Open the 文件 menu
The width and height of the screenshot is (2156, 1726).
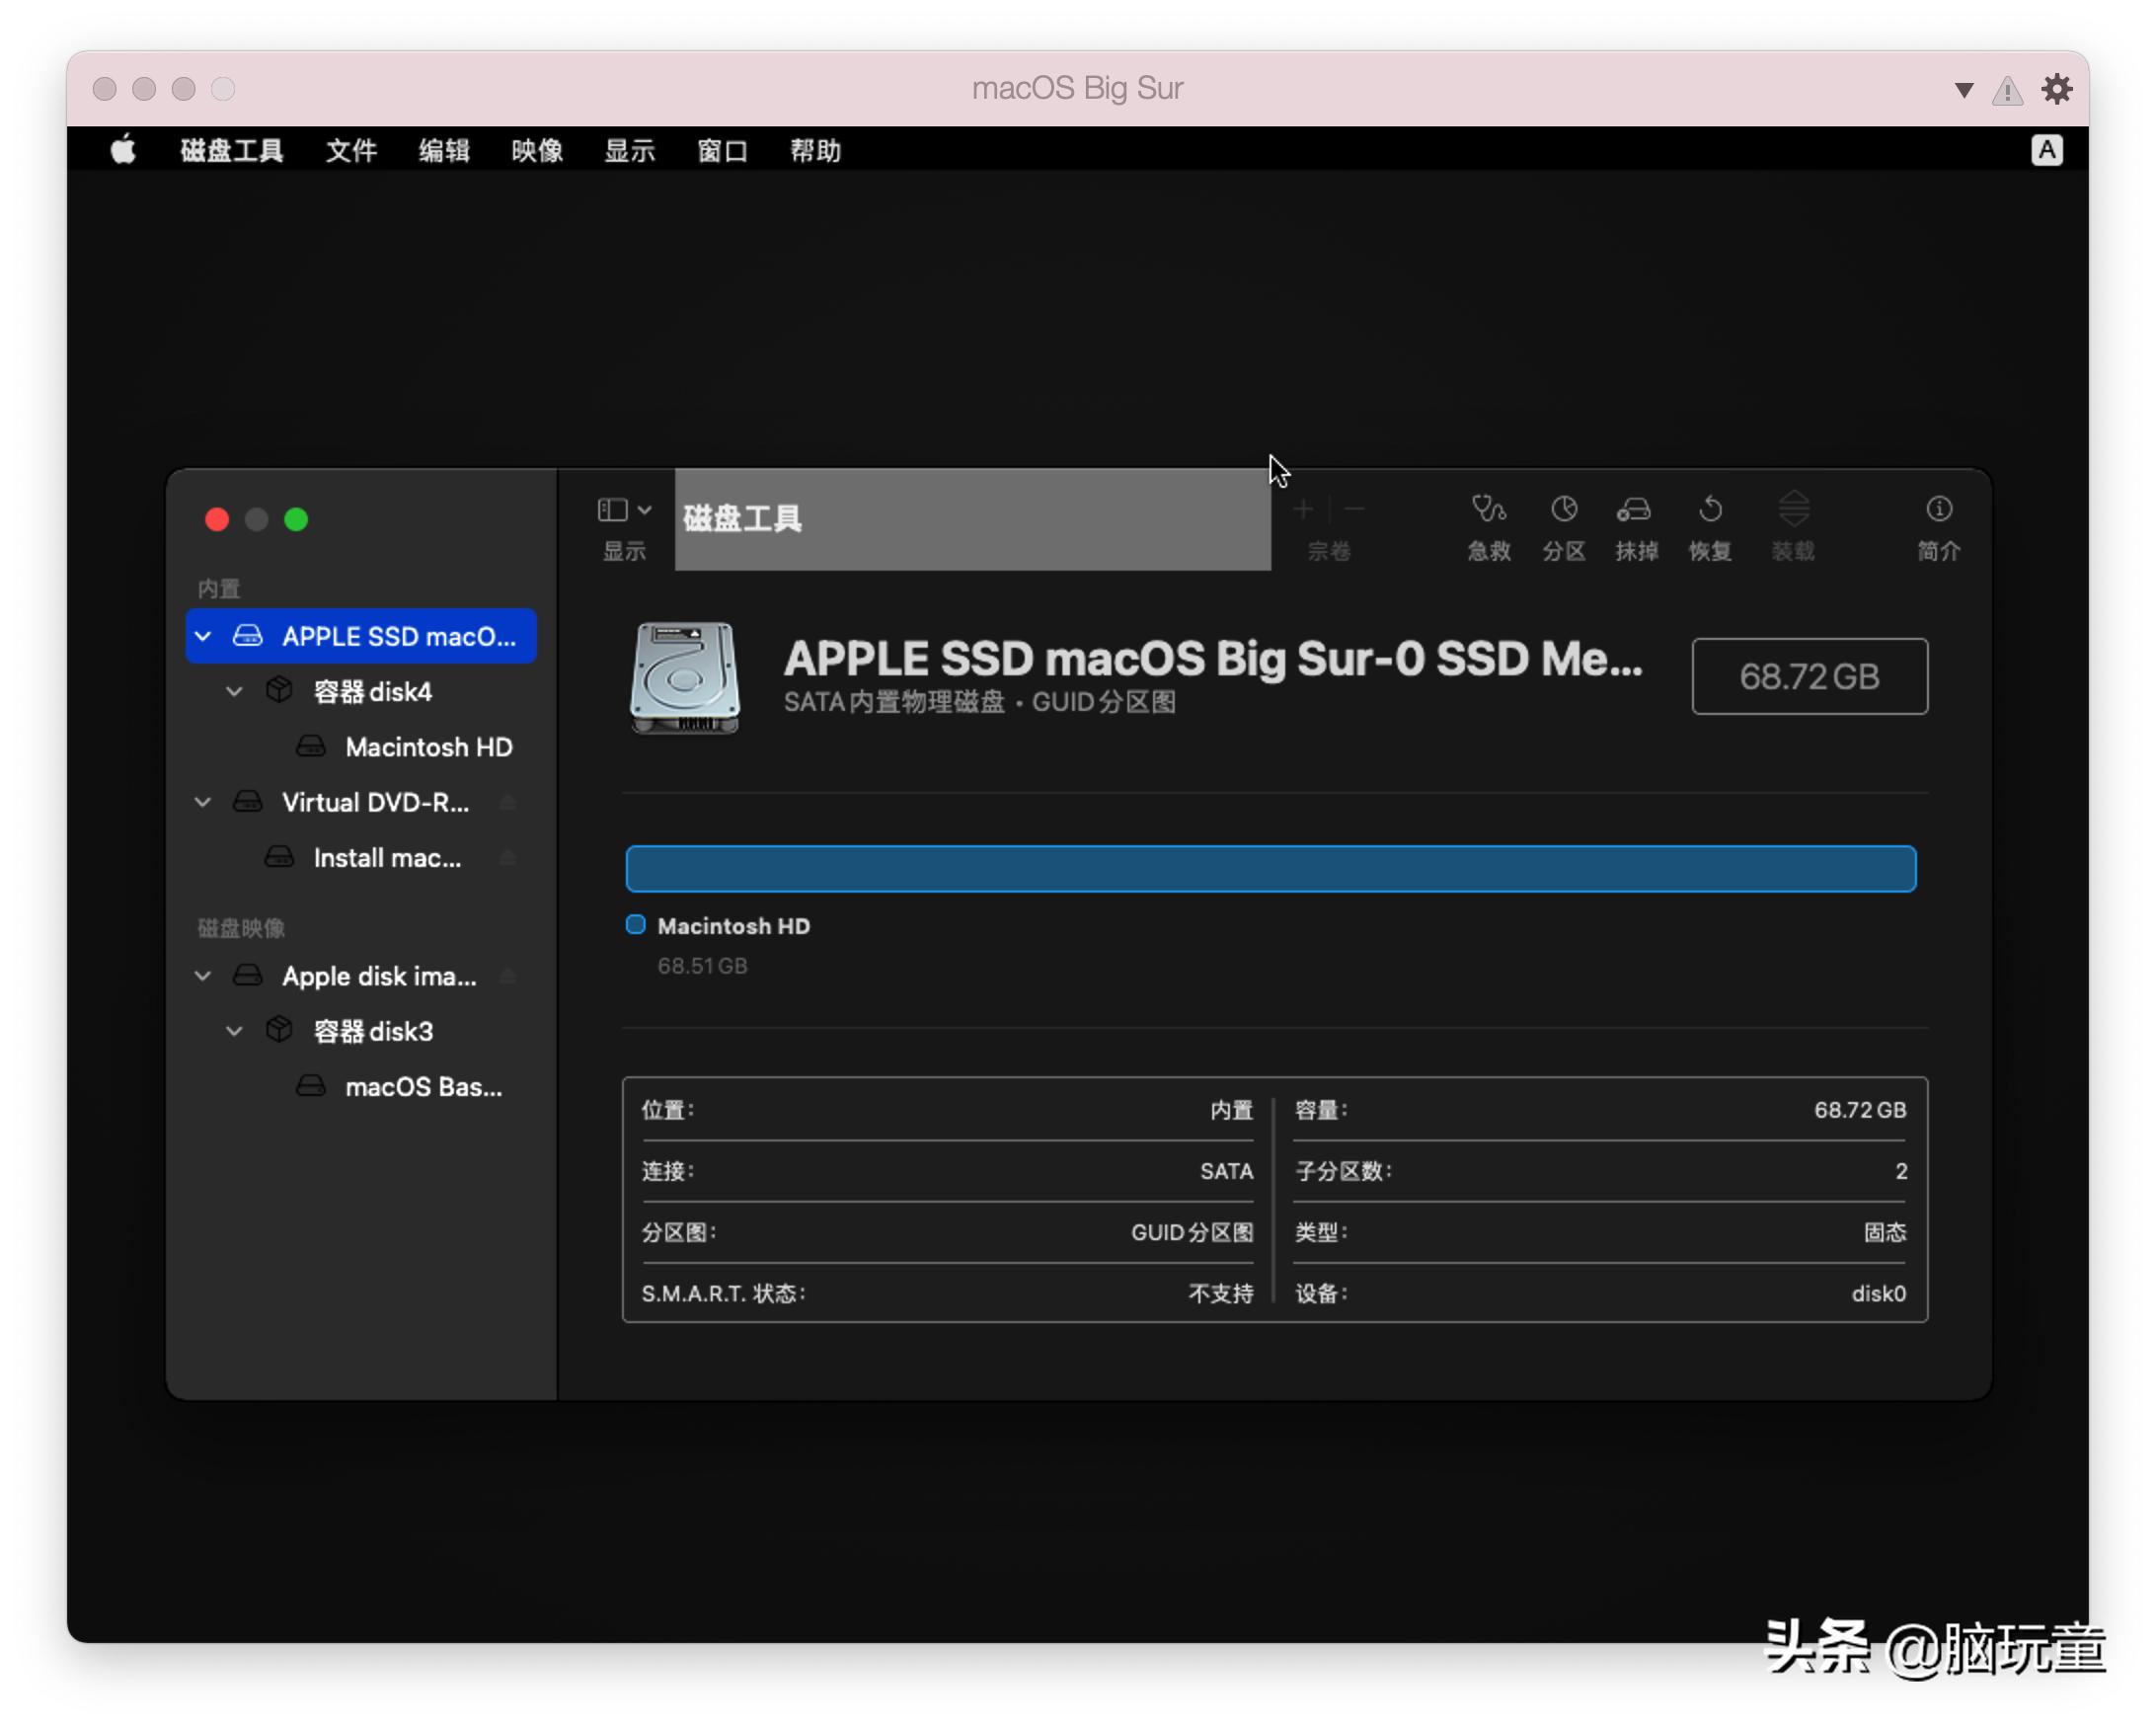point(351,151)
